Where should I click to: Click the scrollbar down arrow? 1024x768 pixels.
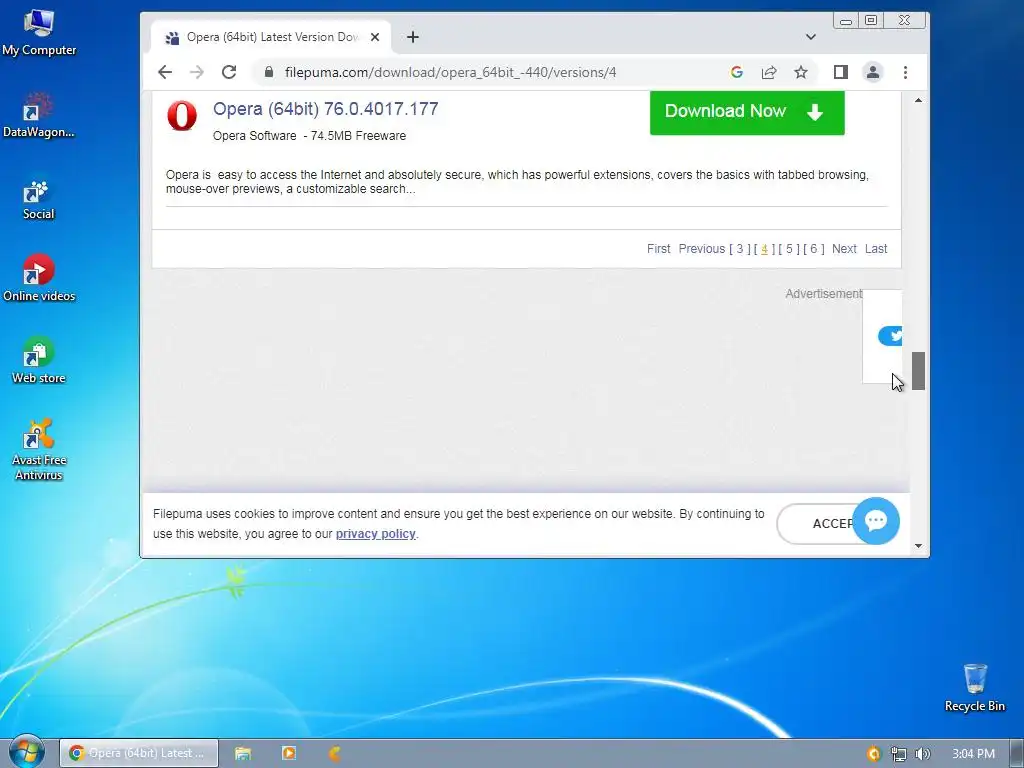coord(918,546)
